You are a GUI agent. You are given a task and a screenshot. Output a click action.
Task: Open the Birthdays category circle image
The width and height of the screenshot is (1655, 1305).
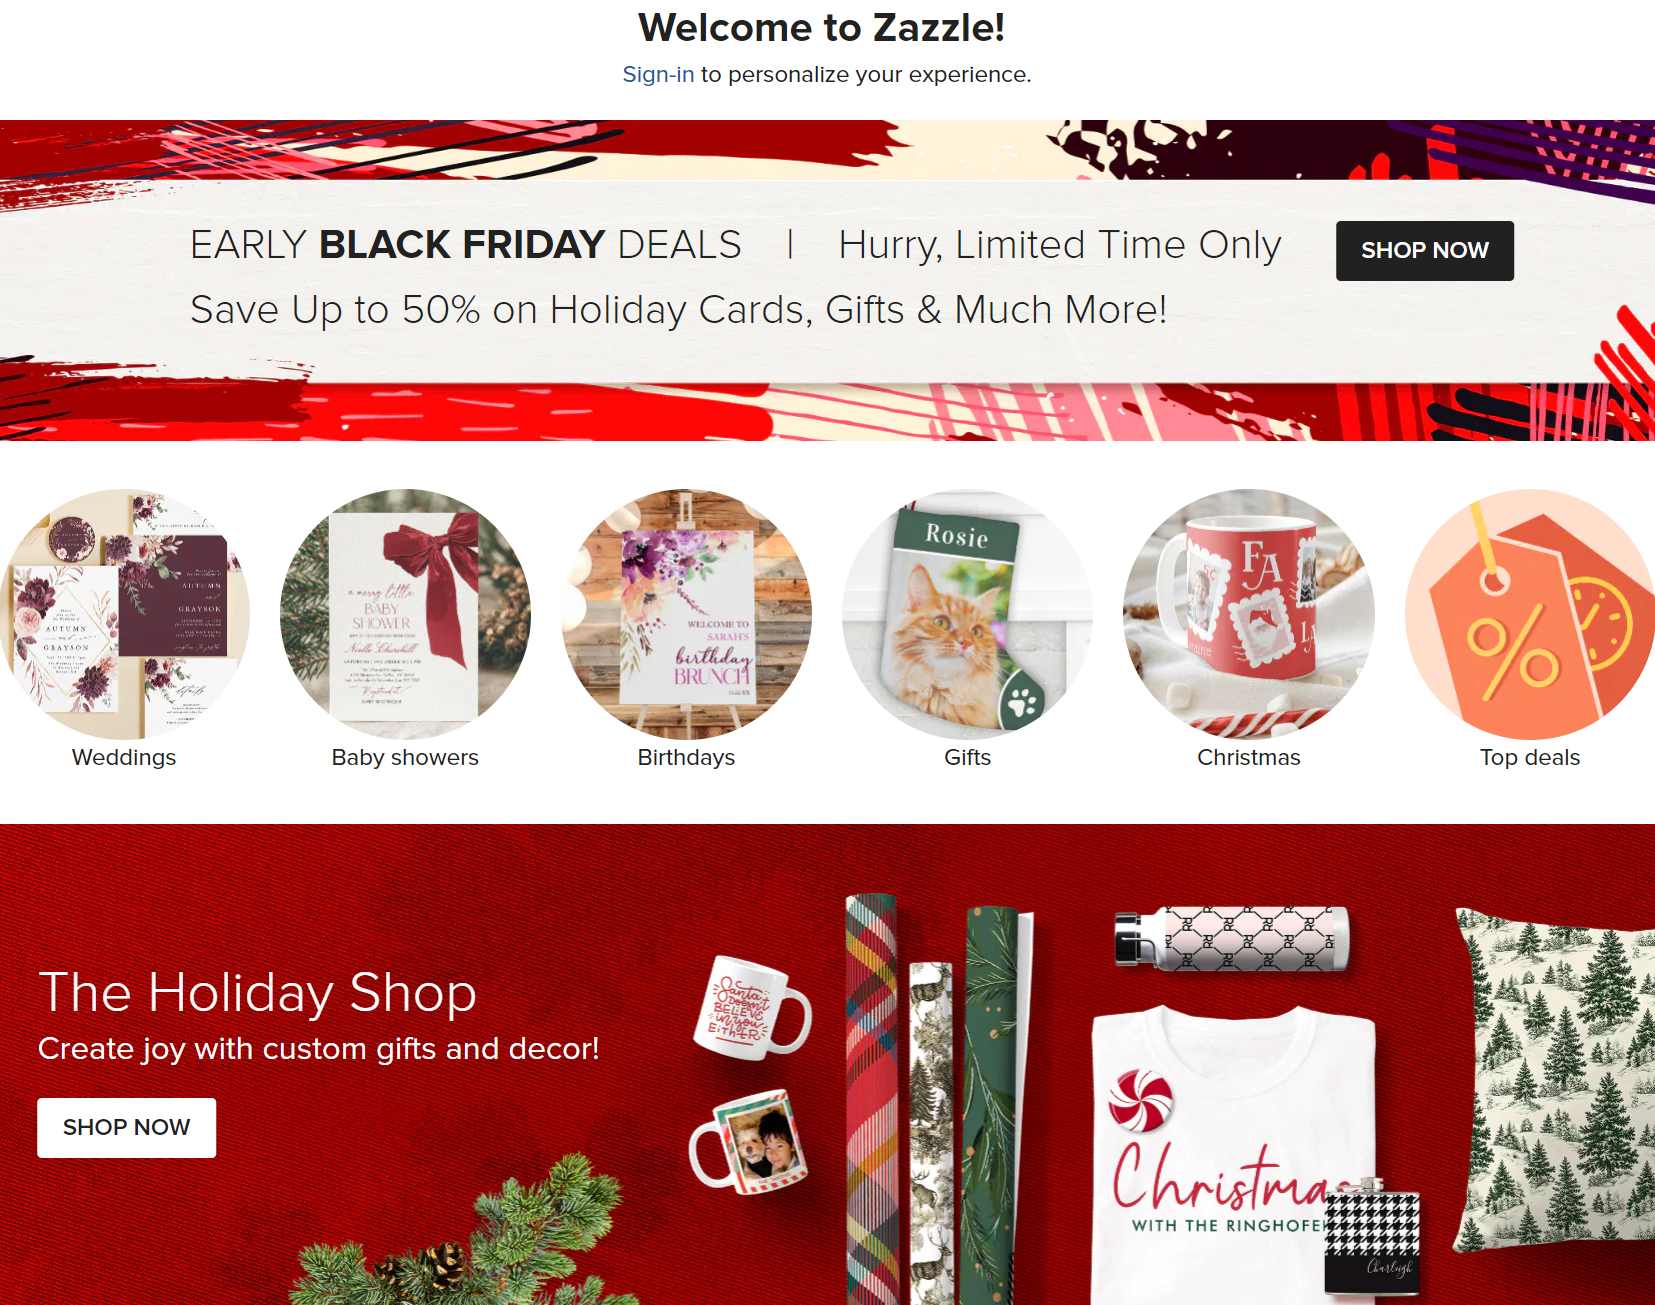[686, 614]
